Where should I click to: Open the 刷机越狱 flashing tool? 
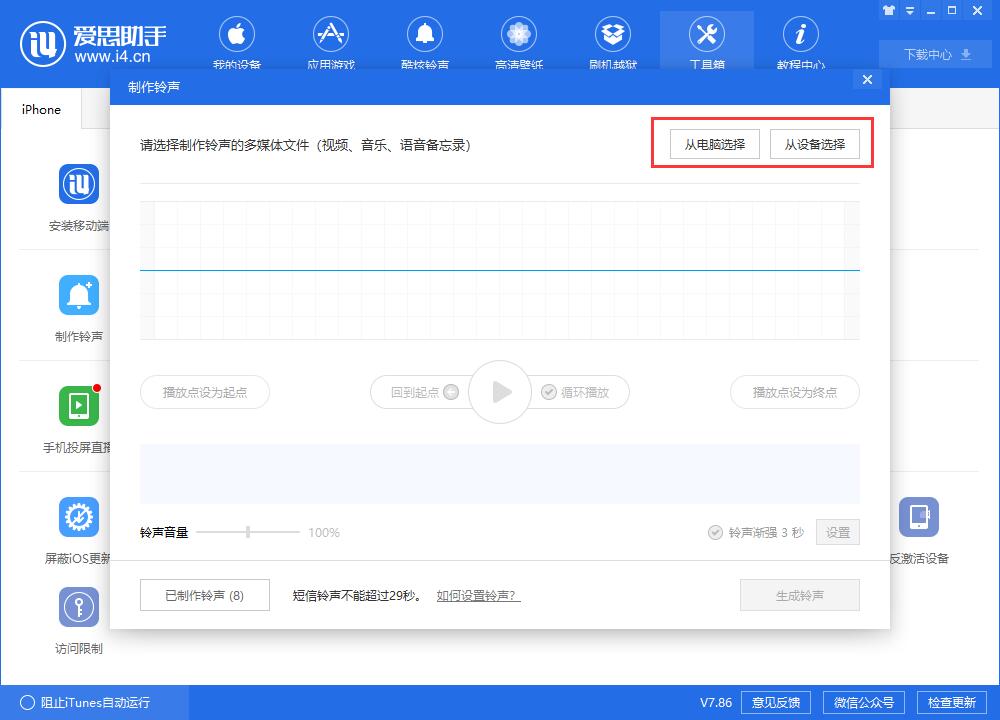tap(613, 40)
